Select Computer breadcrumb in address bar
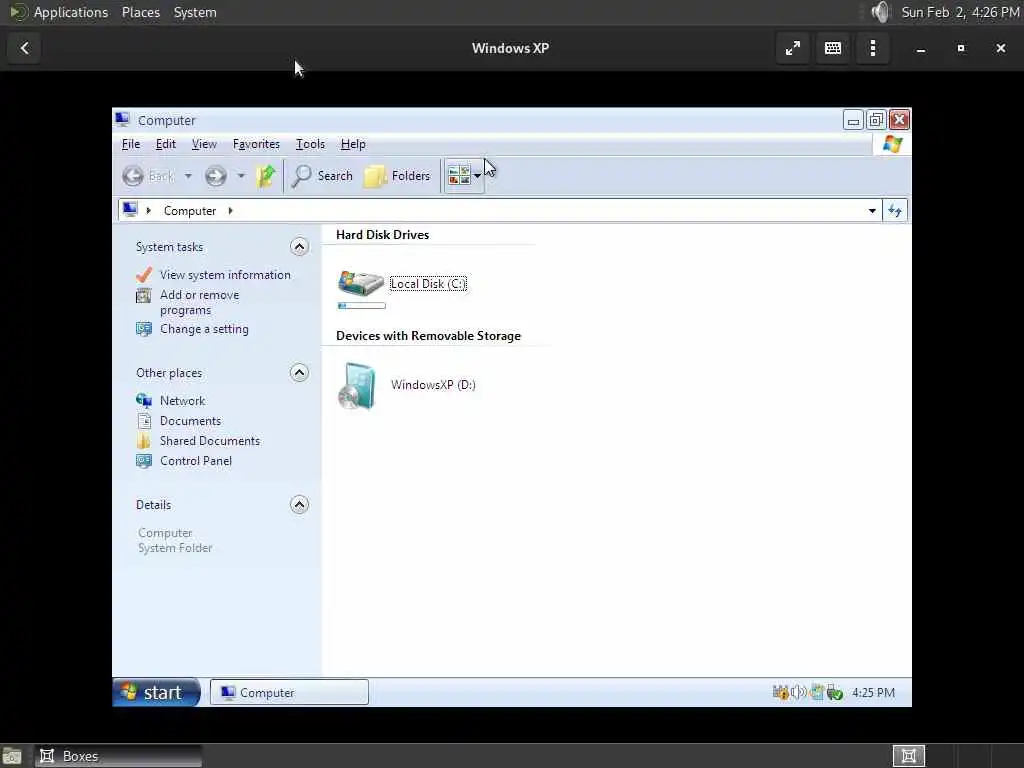The image size is (1024, 768). point(189,211)
